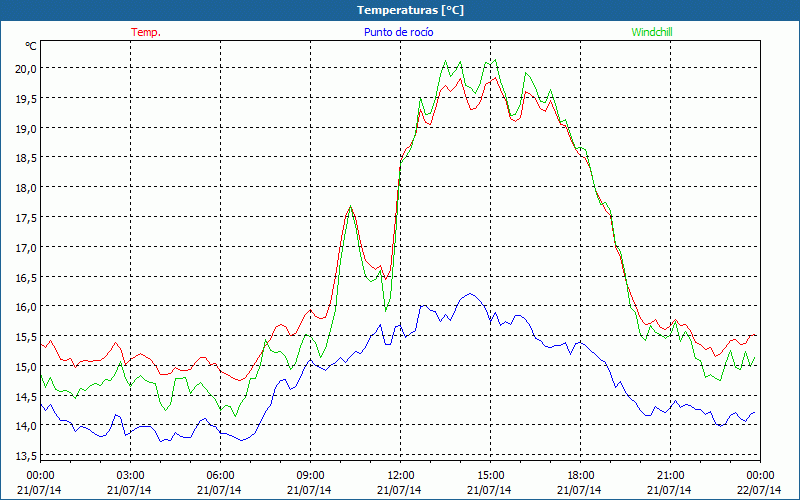Image resolution: width=800 pixels, height=500 pixels.
Task: Click the 18:00 time label on the x-axis
Action: [581, 476]
